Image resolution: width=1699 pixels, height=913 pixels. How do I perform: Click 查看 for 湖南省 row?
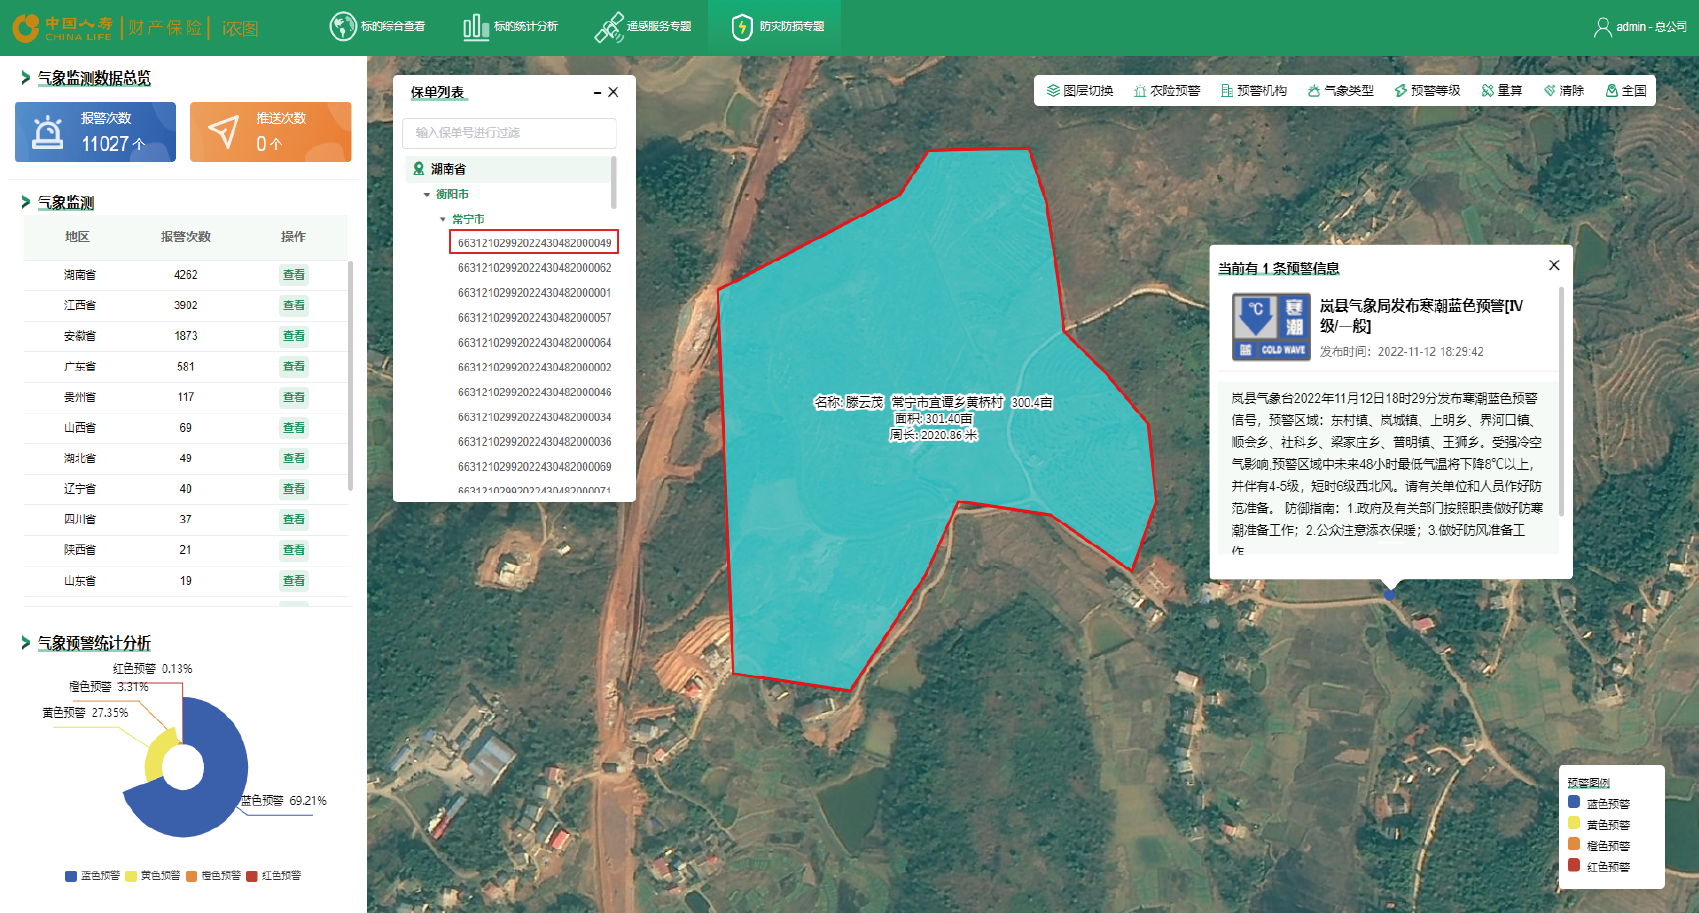[293, 275]
